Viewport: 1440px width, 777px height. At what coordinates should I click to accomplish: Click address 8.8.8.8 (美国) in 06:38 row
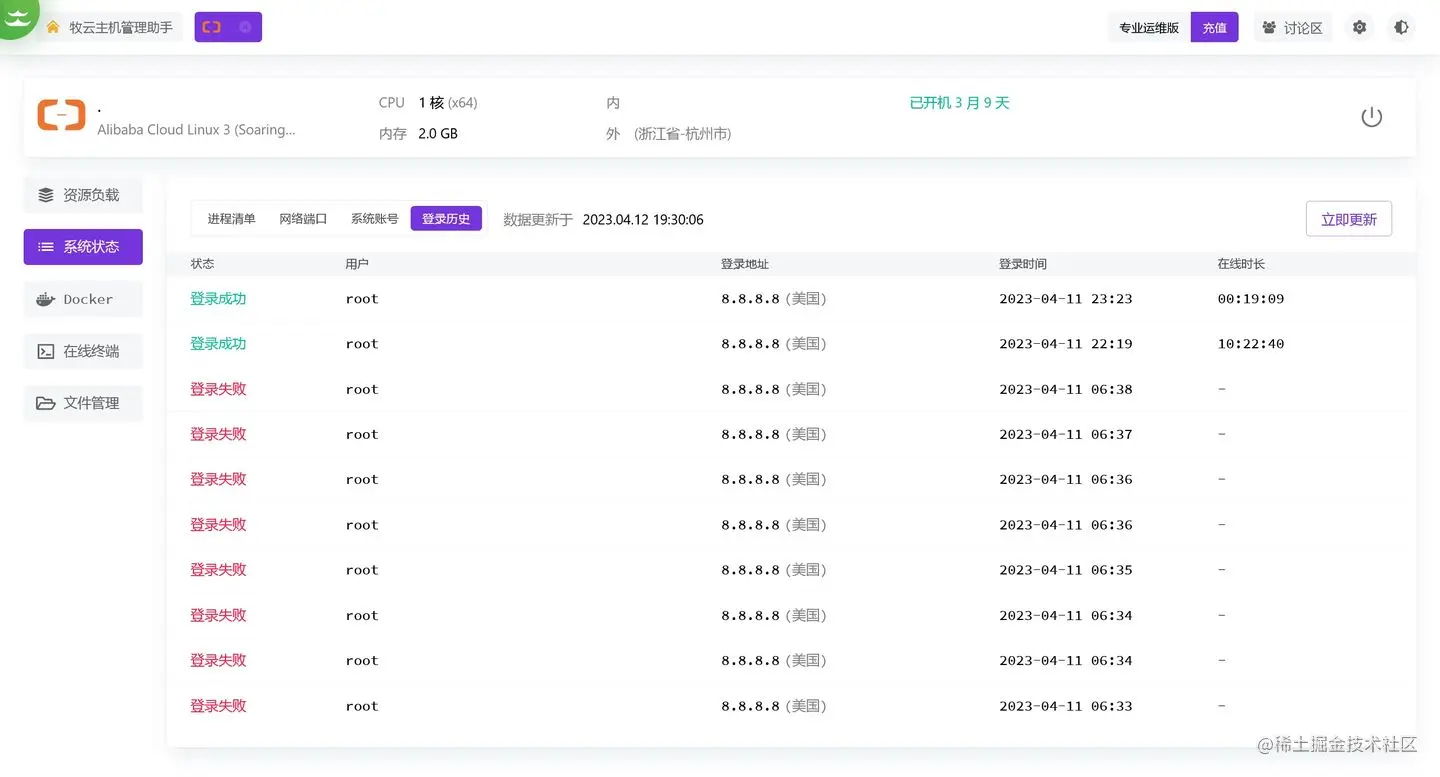(774, 389)
